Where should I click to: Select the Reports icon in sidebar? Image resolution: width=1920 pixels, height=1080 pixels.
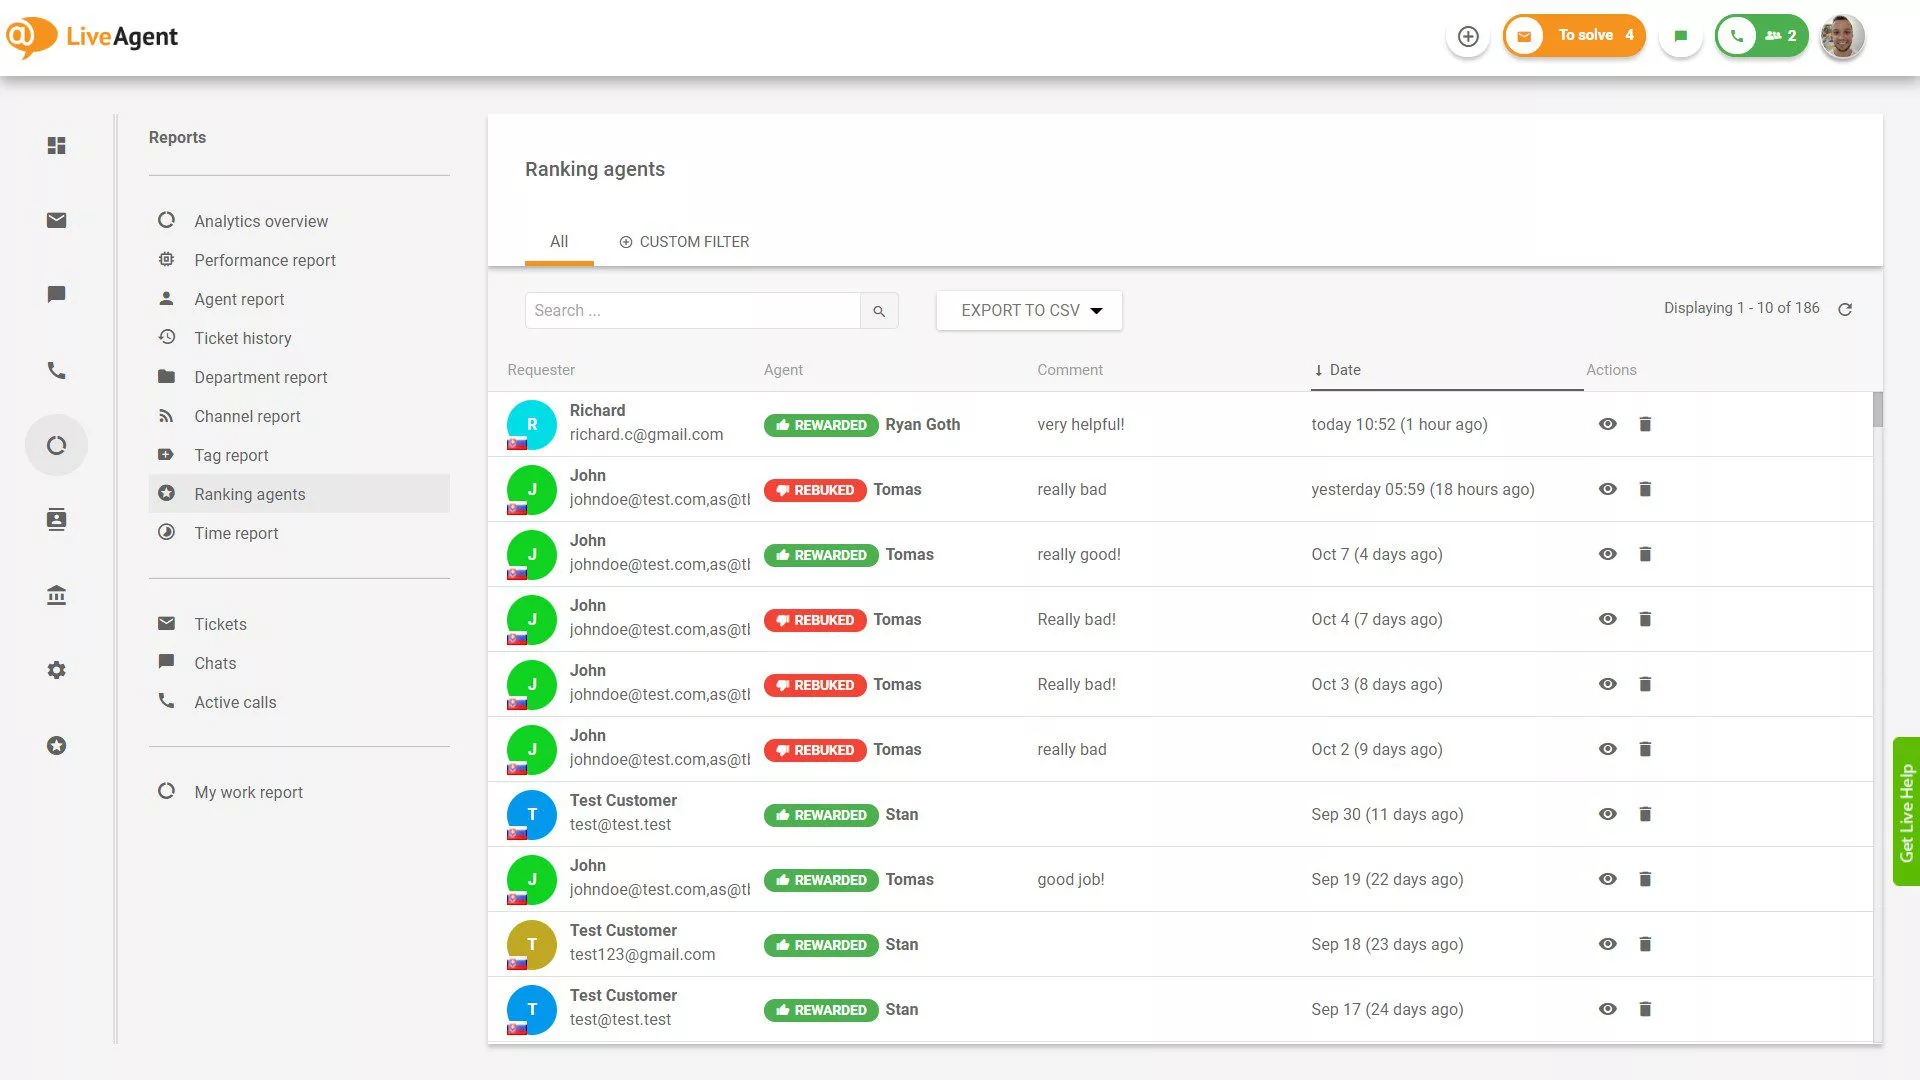click(57, 445)
